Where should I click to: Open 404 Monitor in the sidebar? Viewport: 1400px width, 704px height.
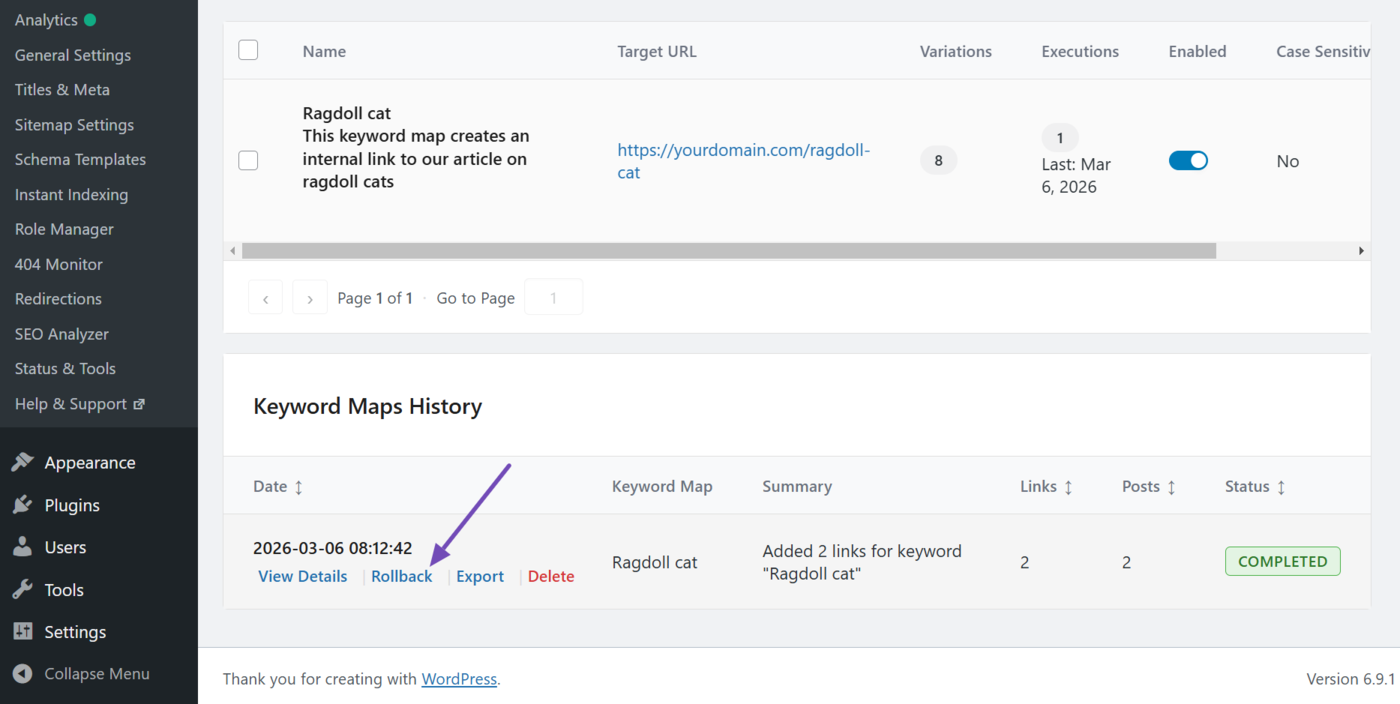[x=59, y=264]
